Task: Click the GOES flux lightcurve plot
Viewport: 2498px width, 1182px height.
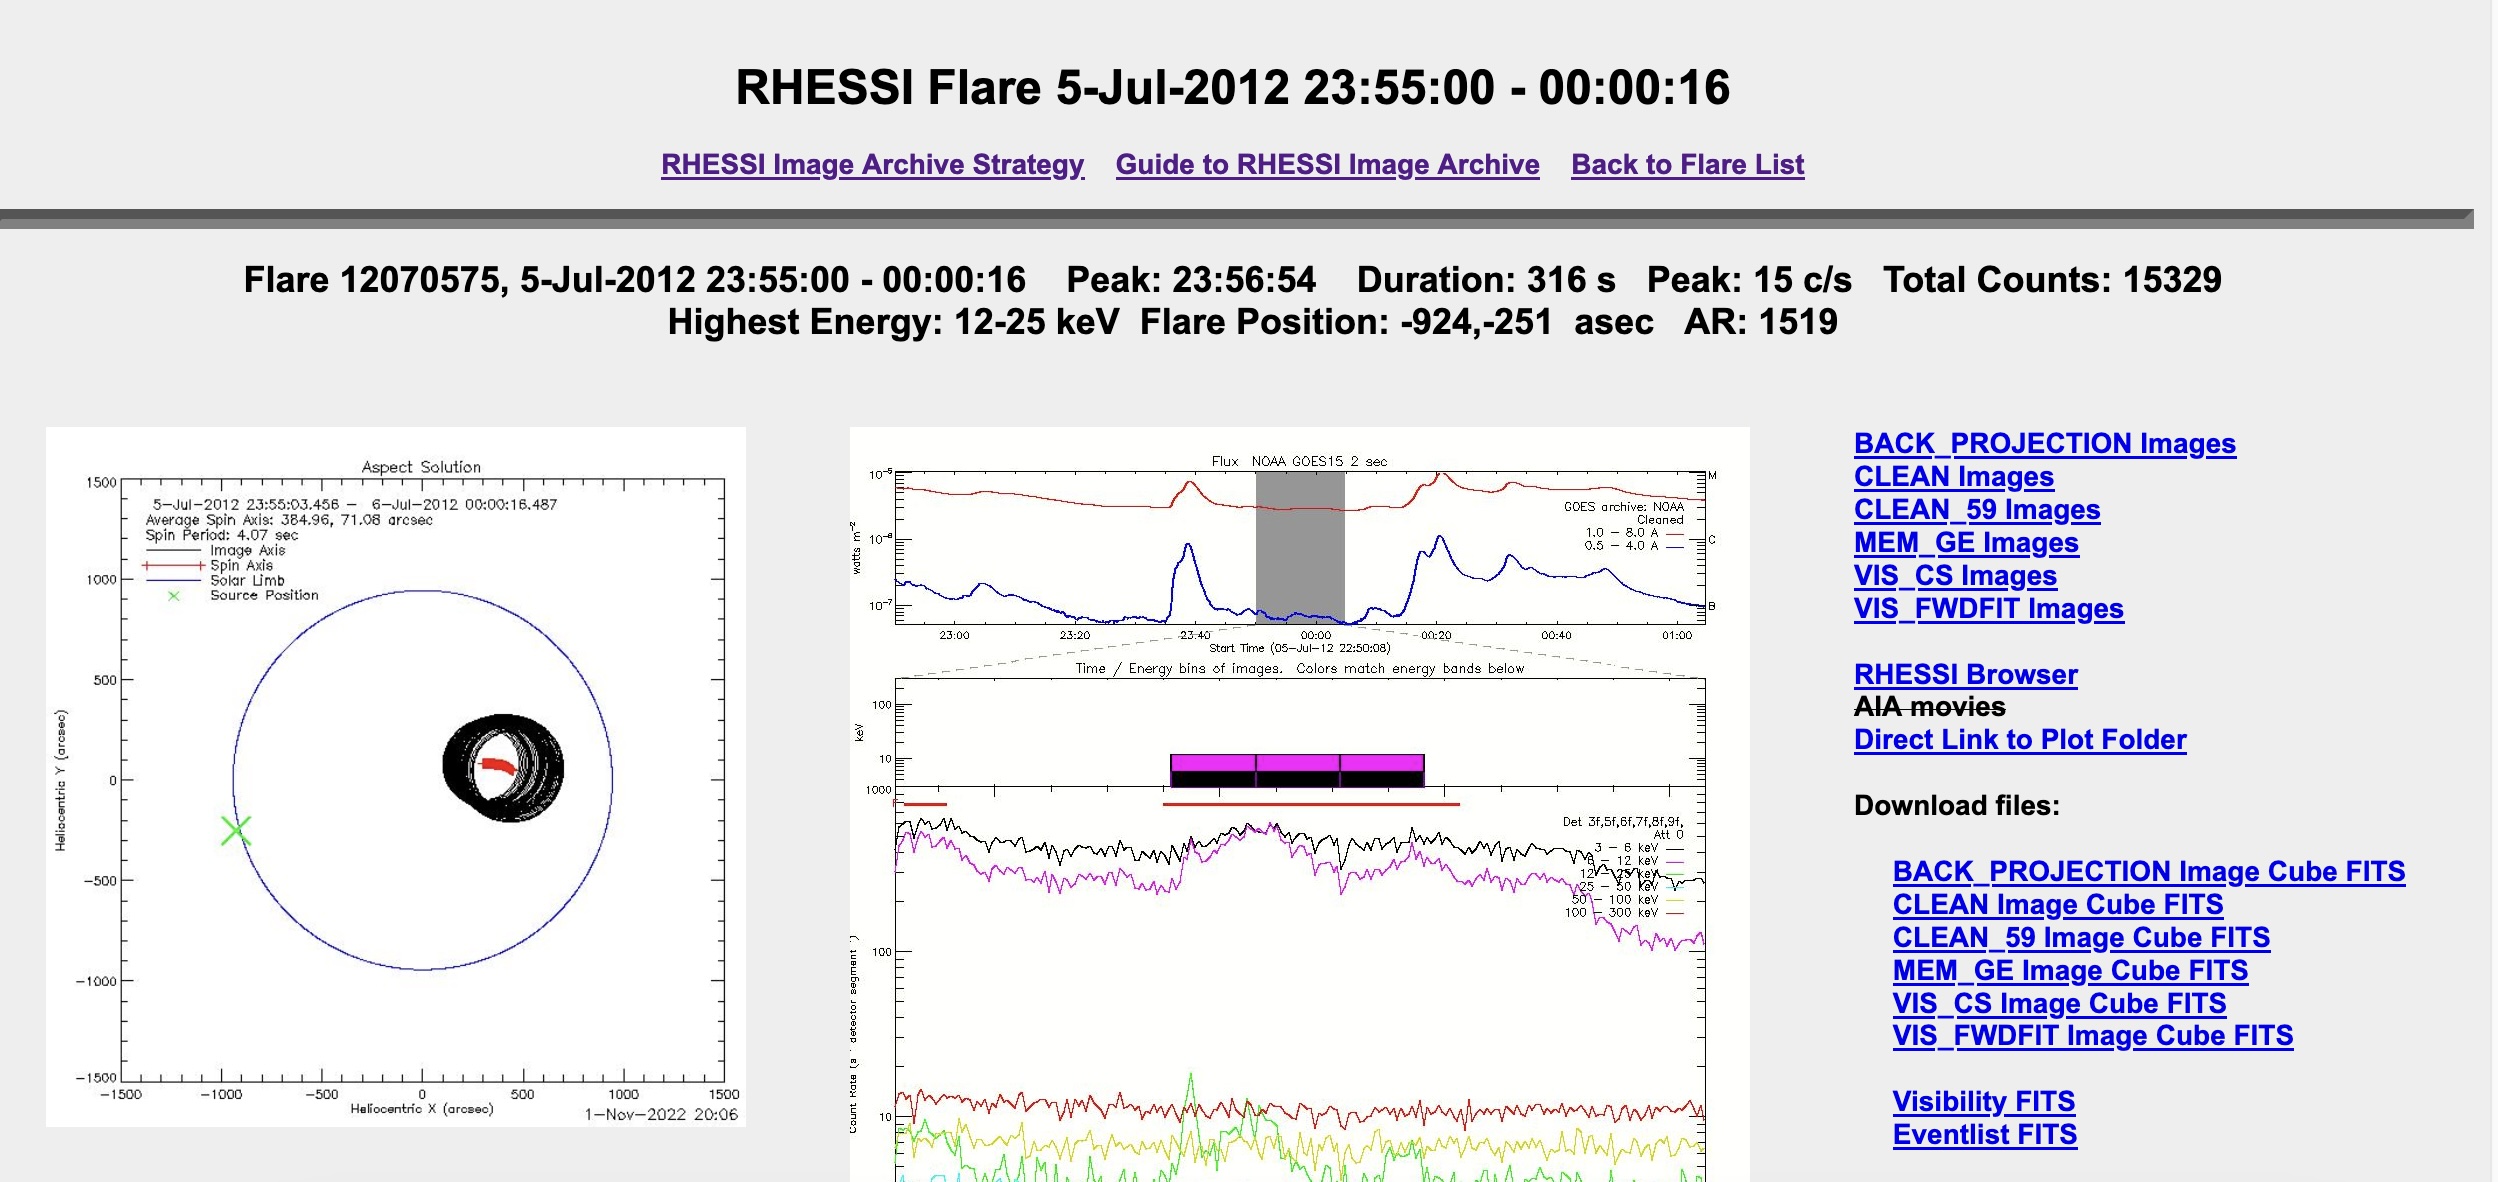Action: tap(1299, 547)
